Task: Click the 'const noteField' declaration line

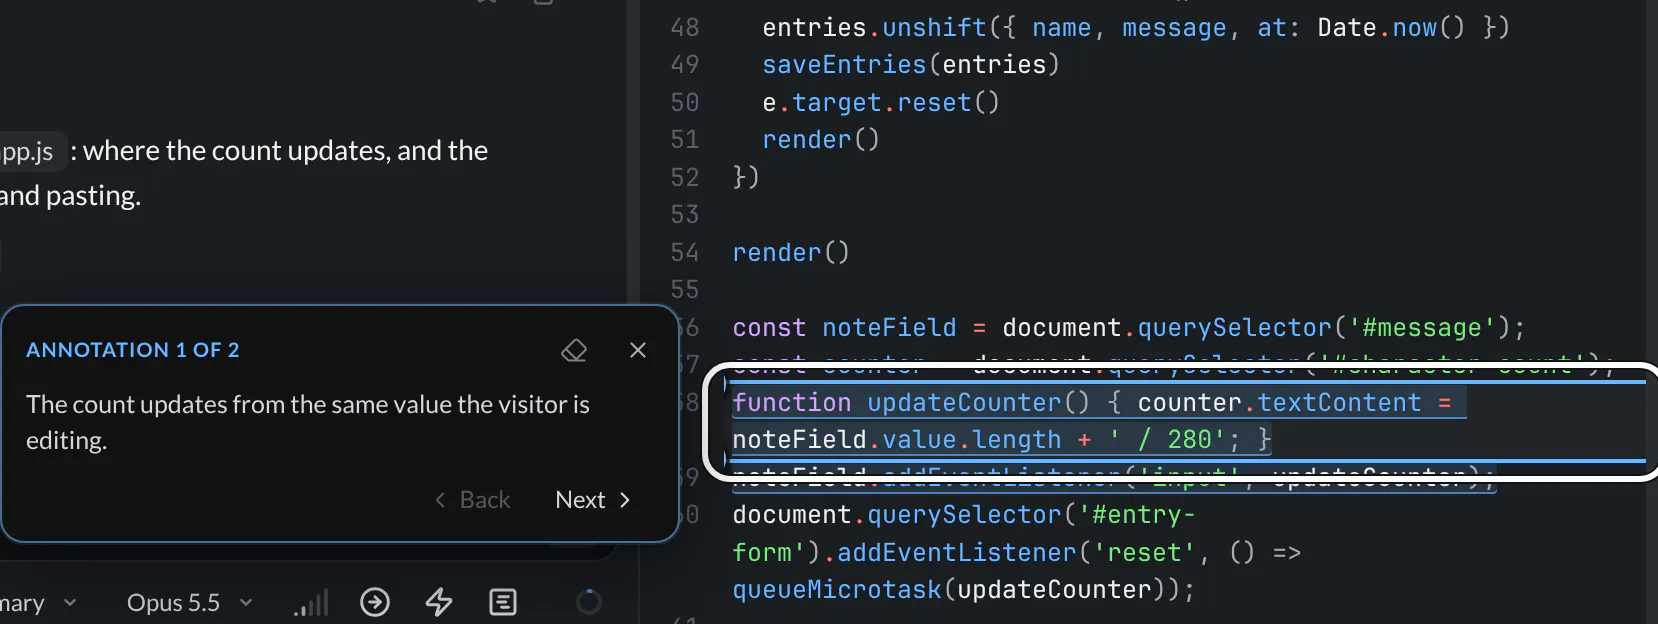Action: click(x=1129, y=328)
